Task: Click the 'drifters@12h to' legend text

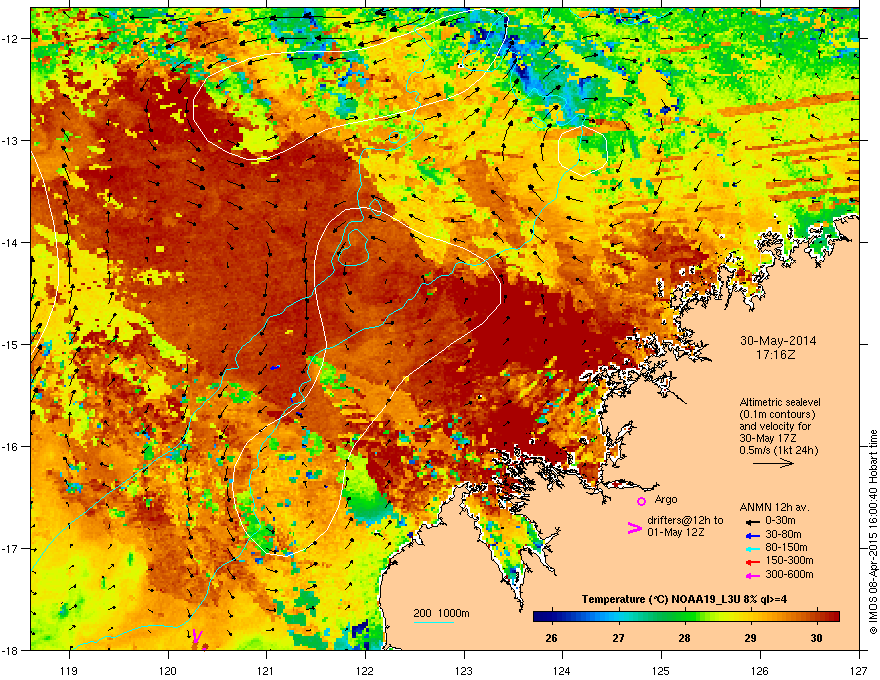Action: [685, 520]
